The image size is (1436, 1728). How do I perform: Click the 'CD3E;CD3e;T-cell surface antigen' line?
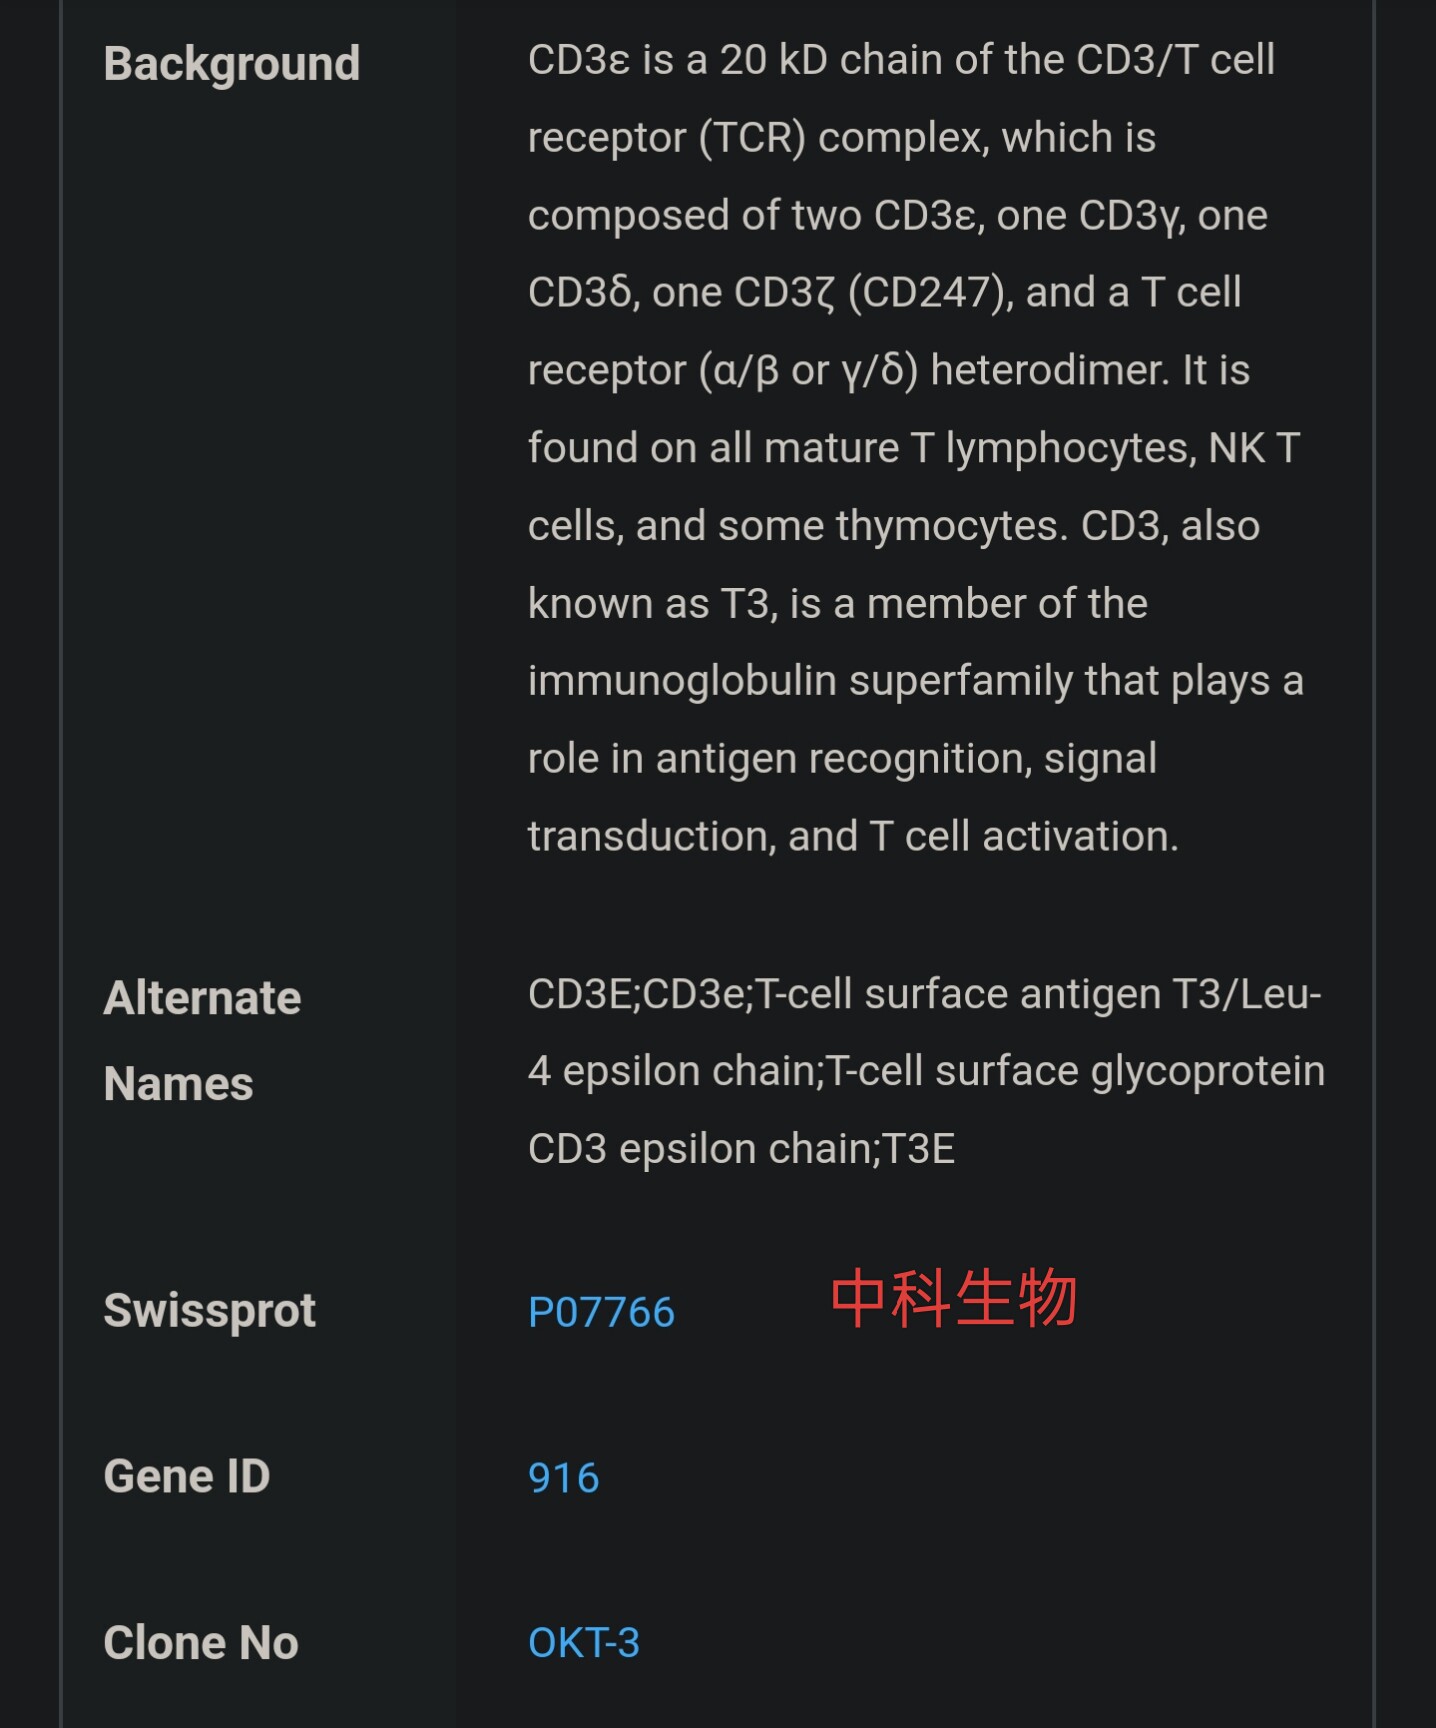(x=925, y=994)
